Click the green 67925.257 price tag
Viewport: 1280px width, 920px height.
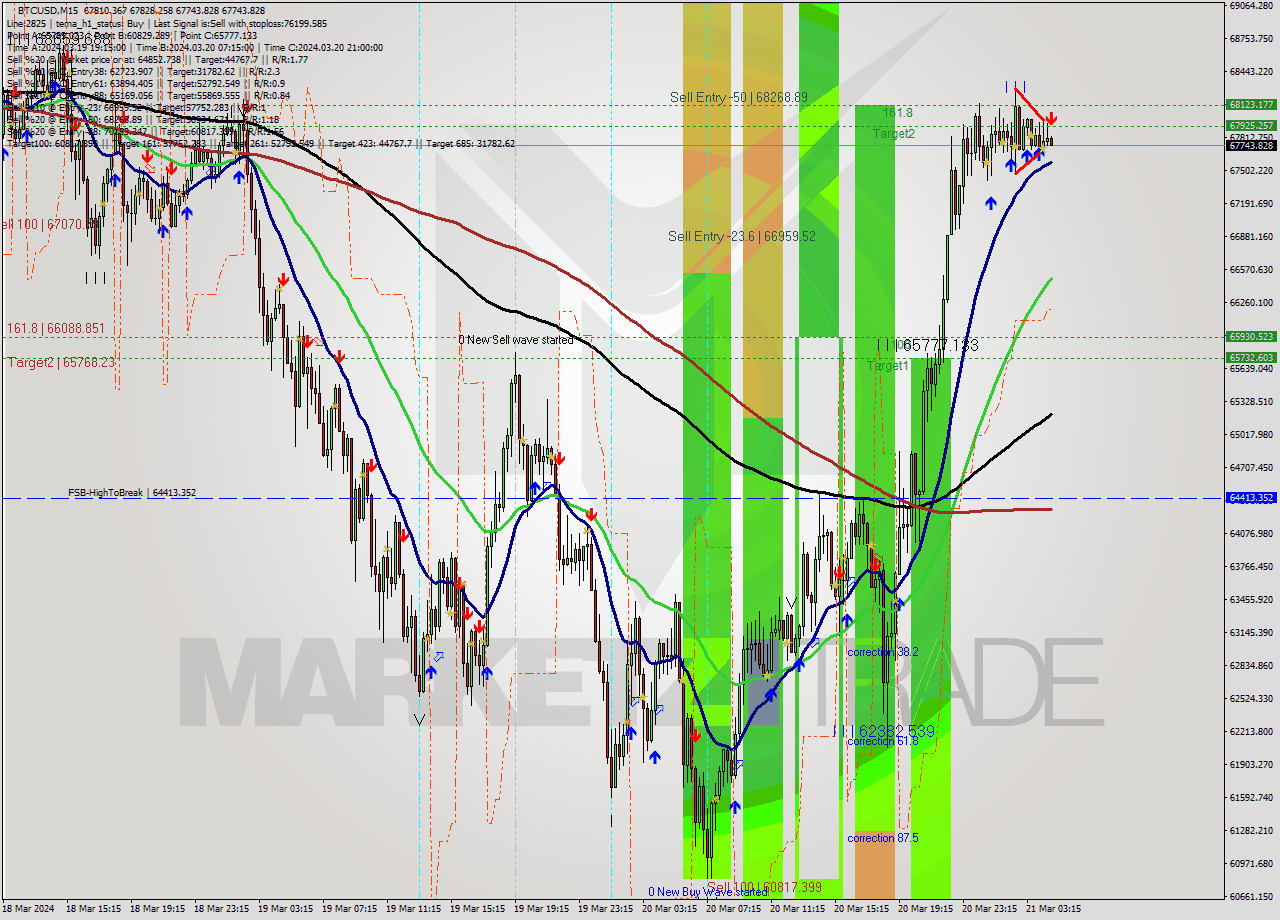coord(1251,125)
